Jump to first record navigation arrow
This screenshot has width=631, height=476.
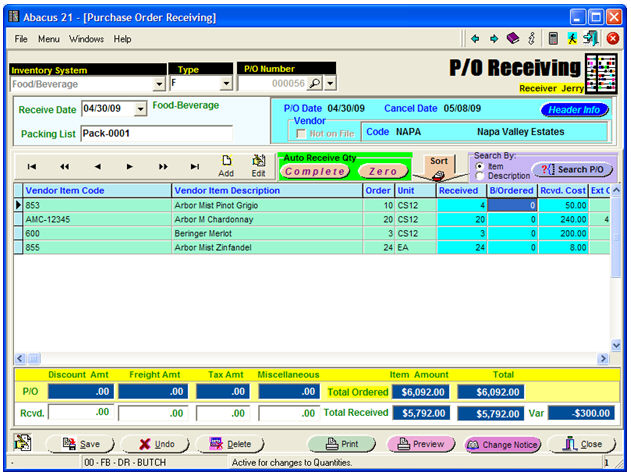pyautogui.click(x=32, y=167)
